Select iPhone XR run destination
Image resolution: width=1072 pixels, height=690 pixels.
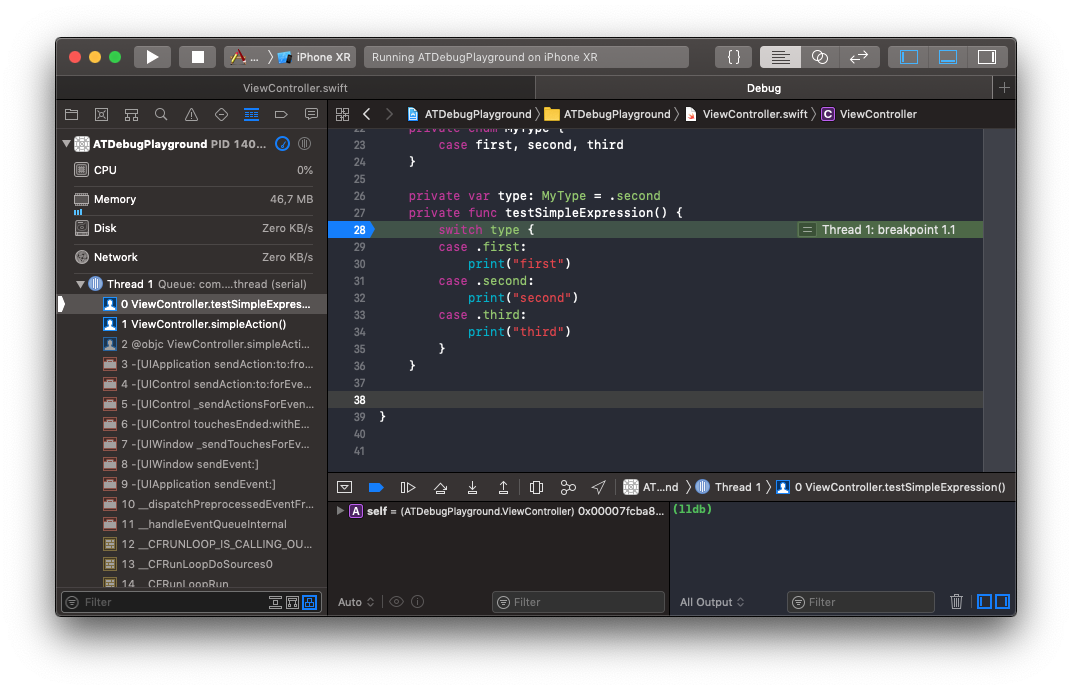315,57
